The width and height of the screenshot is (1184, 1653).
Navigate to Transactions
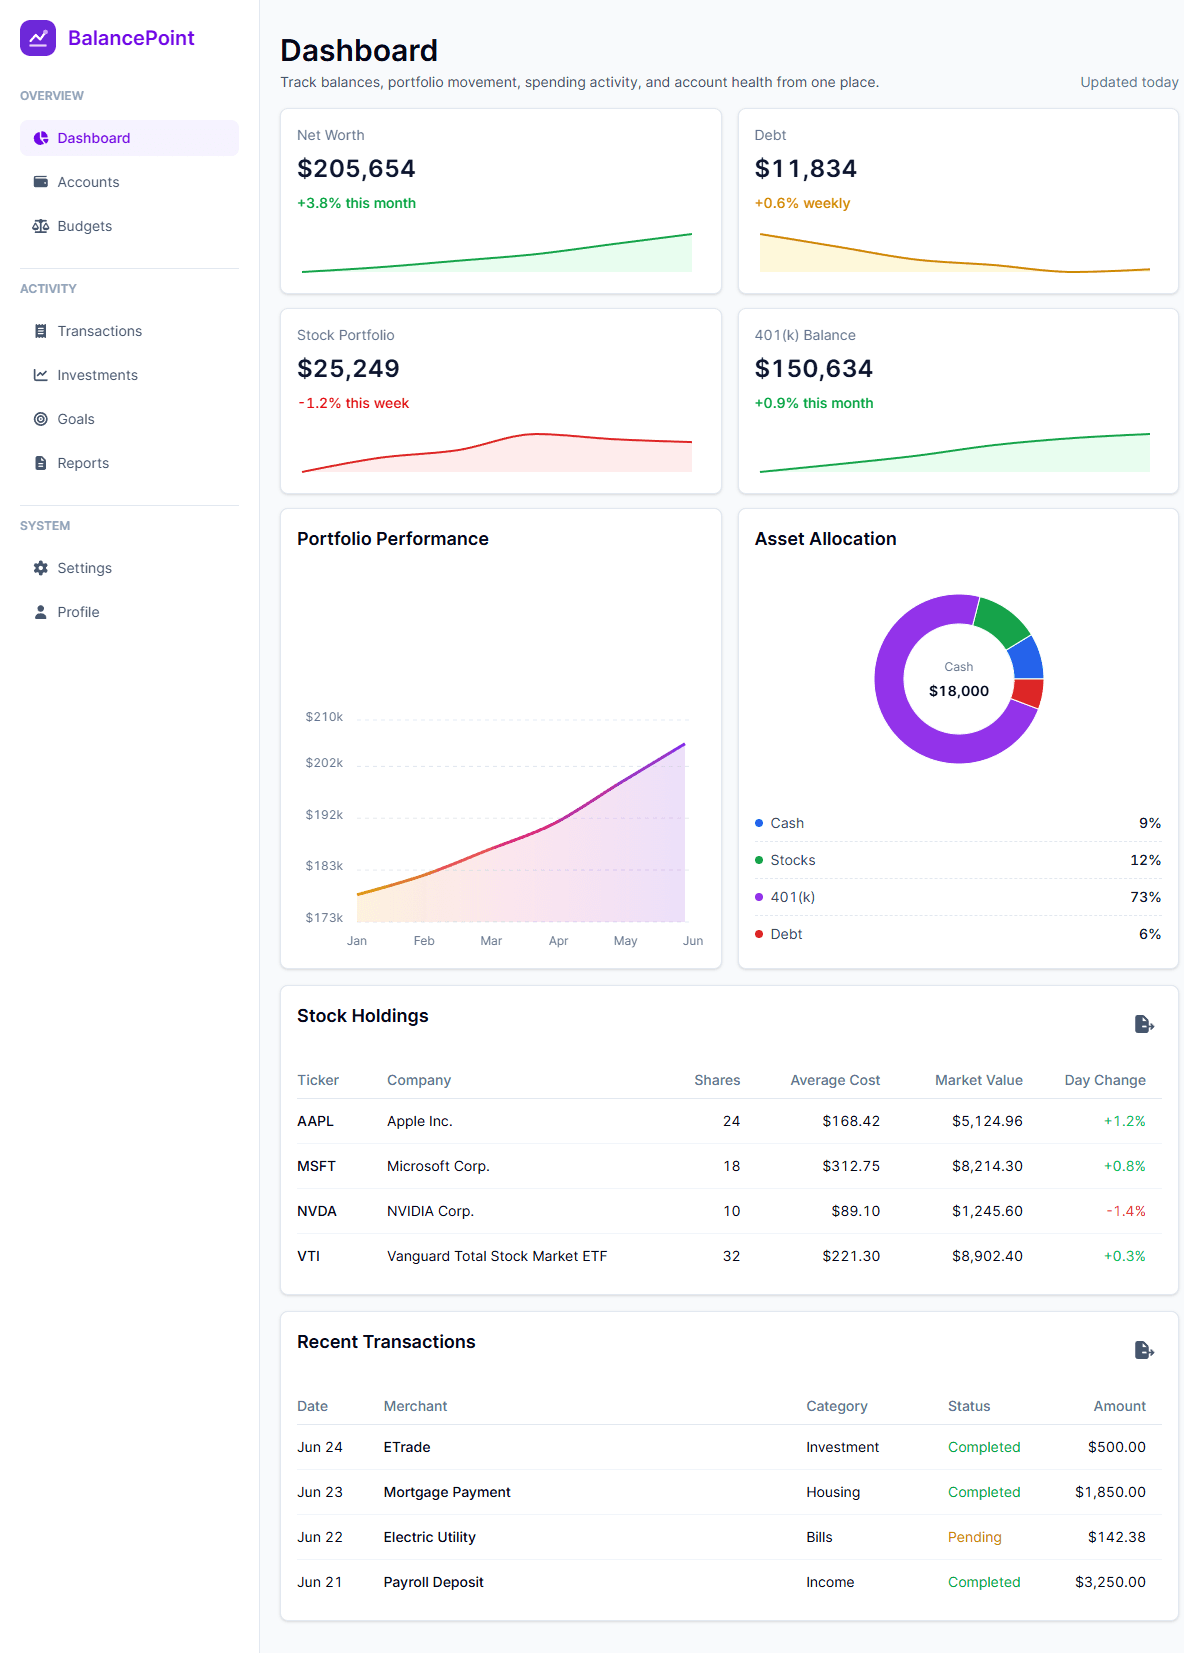coord(129,331)
